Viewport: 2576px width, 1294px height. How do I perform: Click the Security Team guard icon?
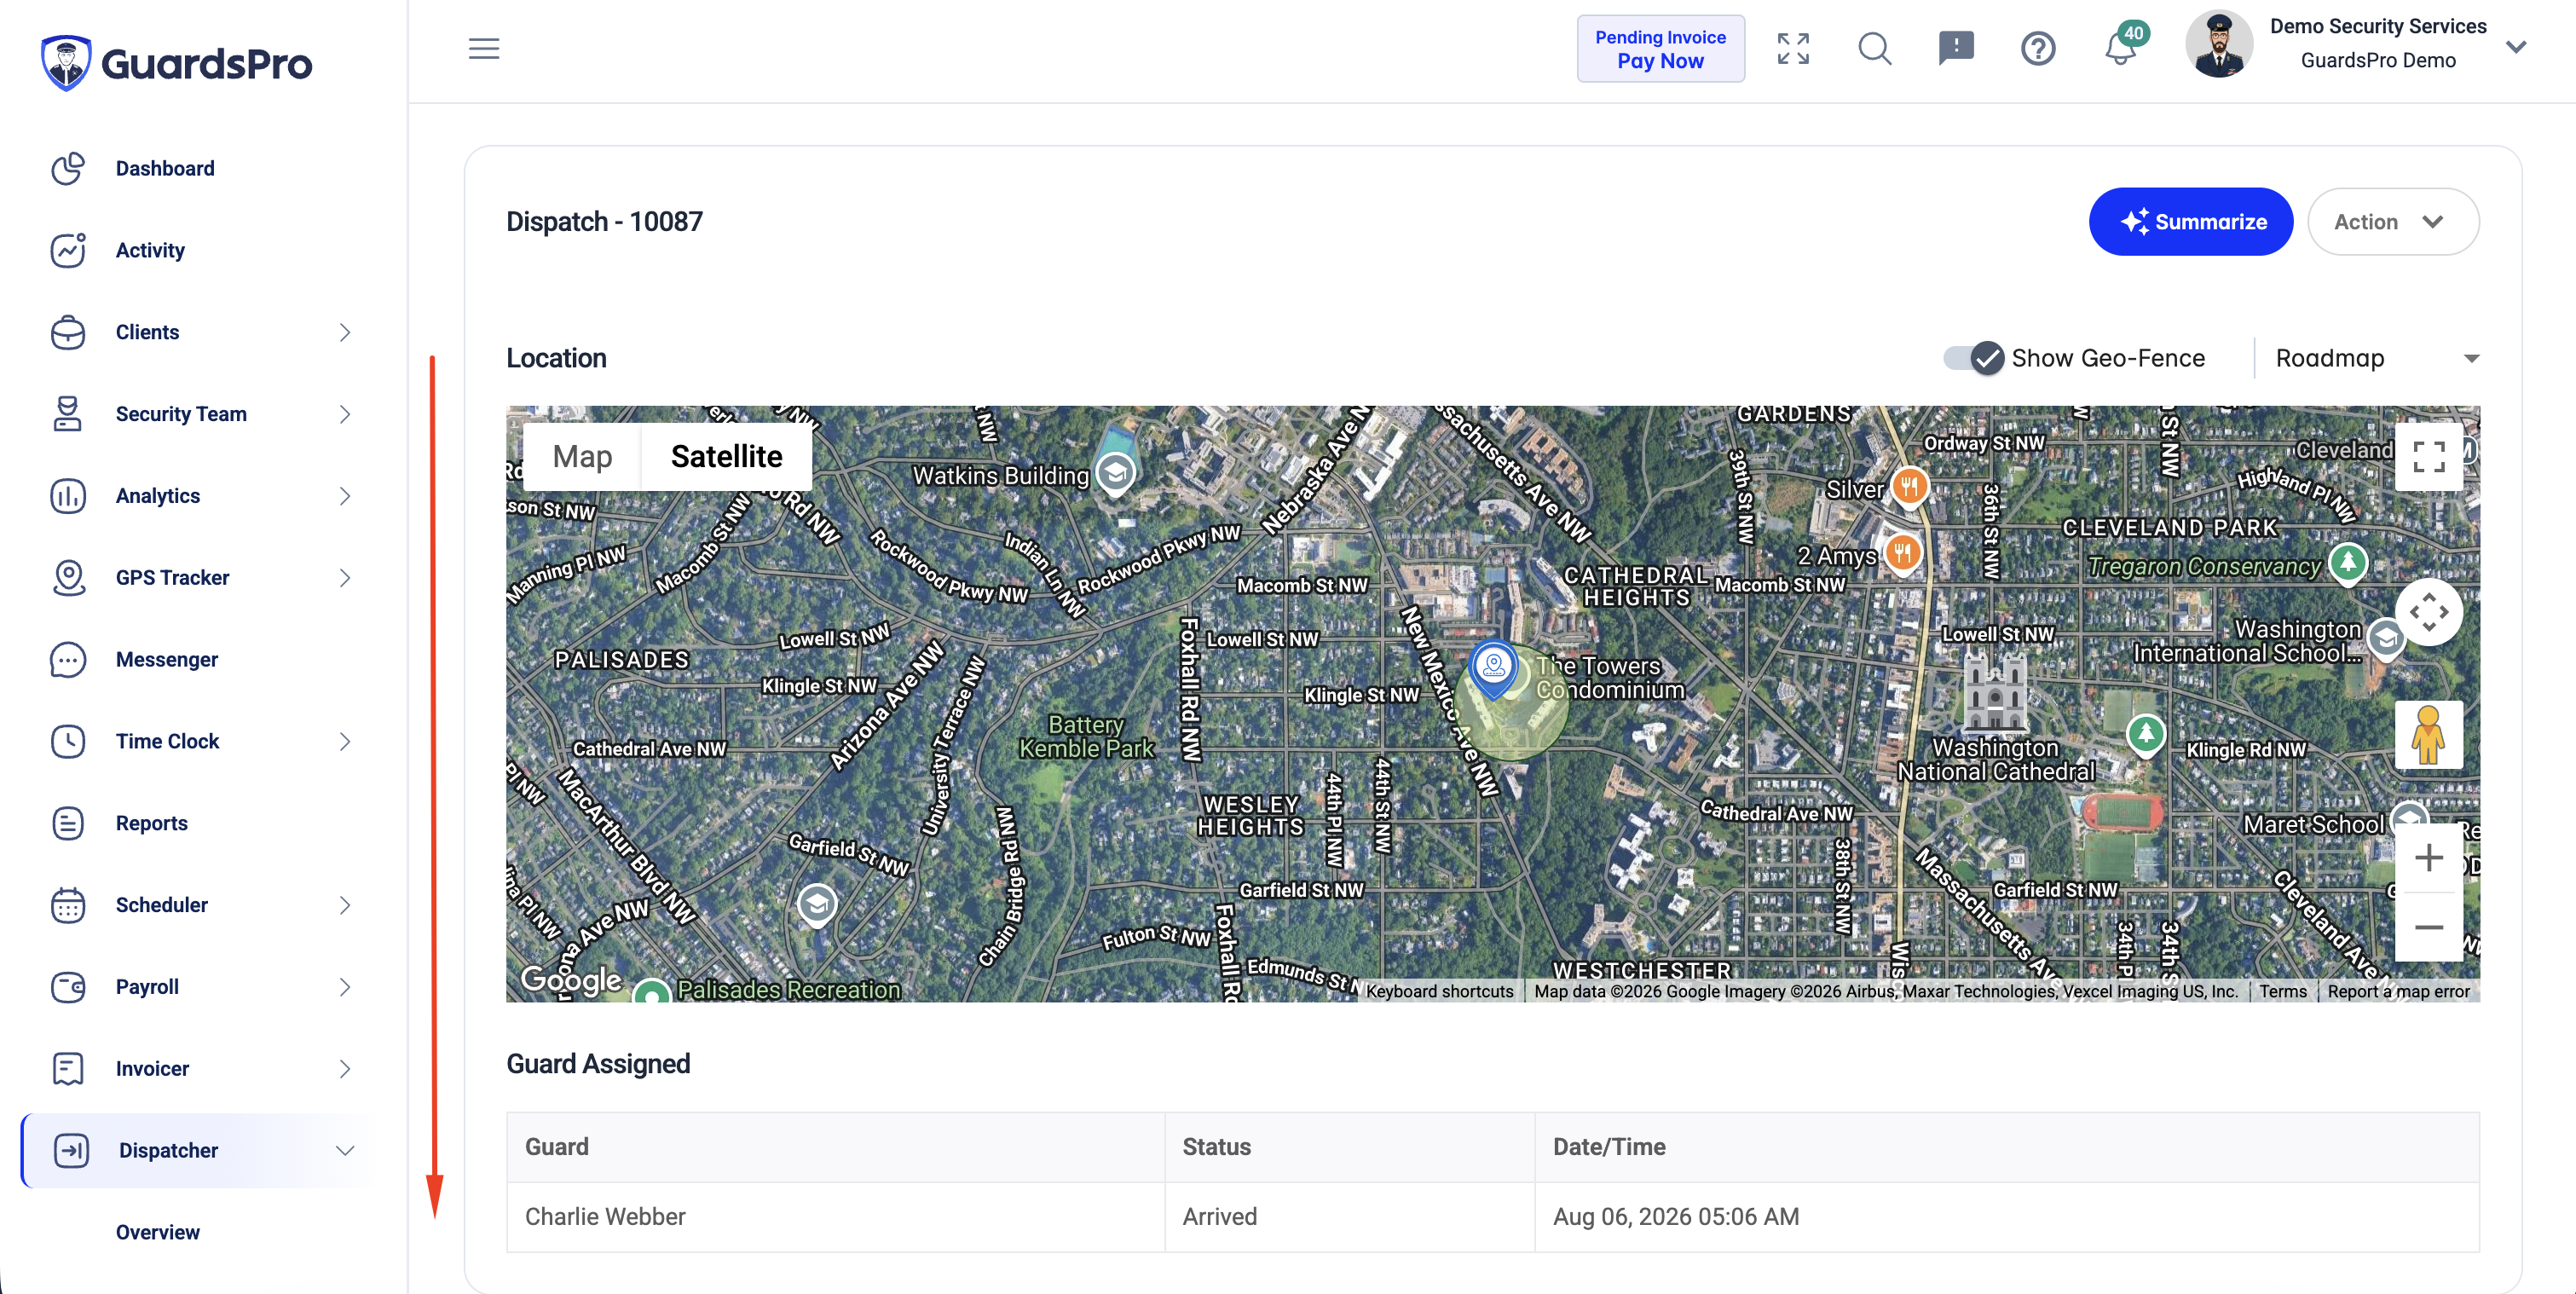pyautogui.click(x=68, y=414)
